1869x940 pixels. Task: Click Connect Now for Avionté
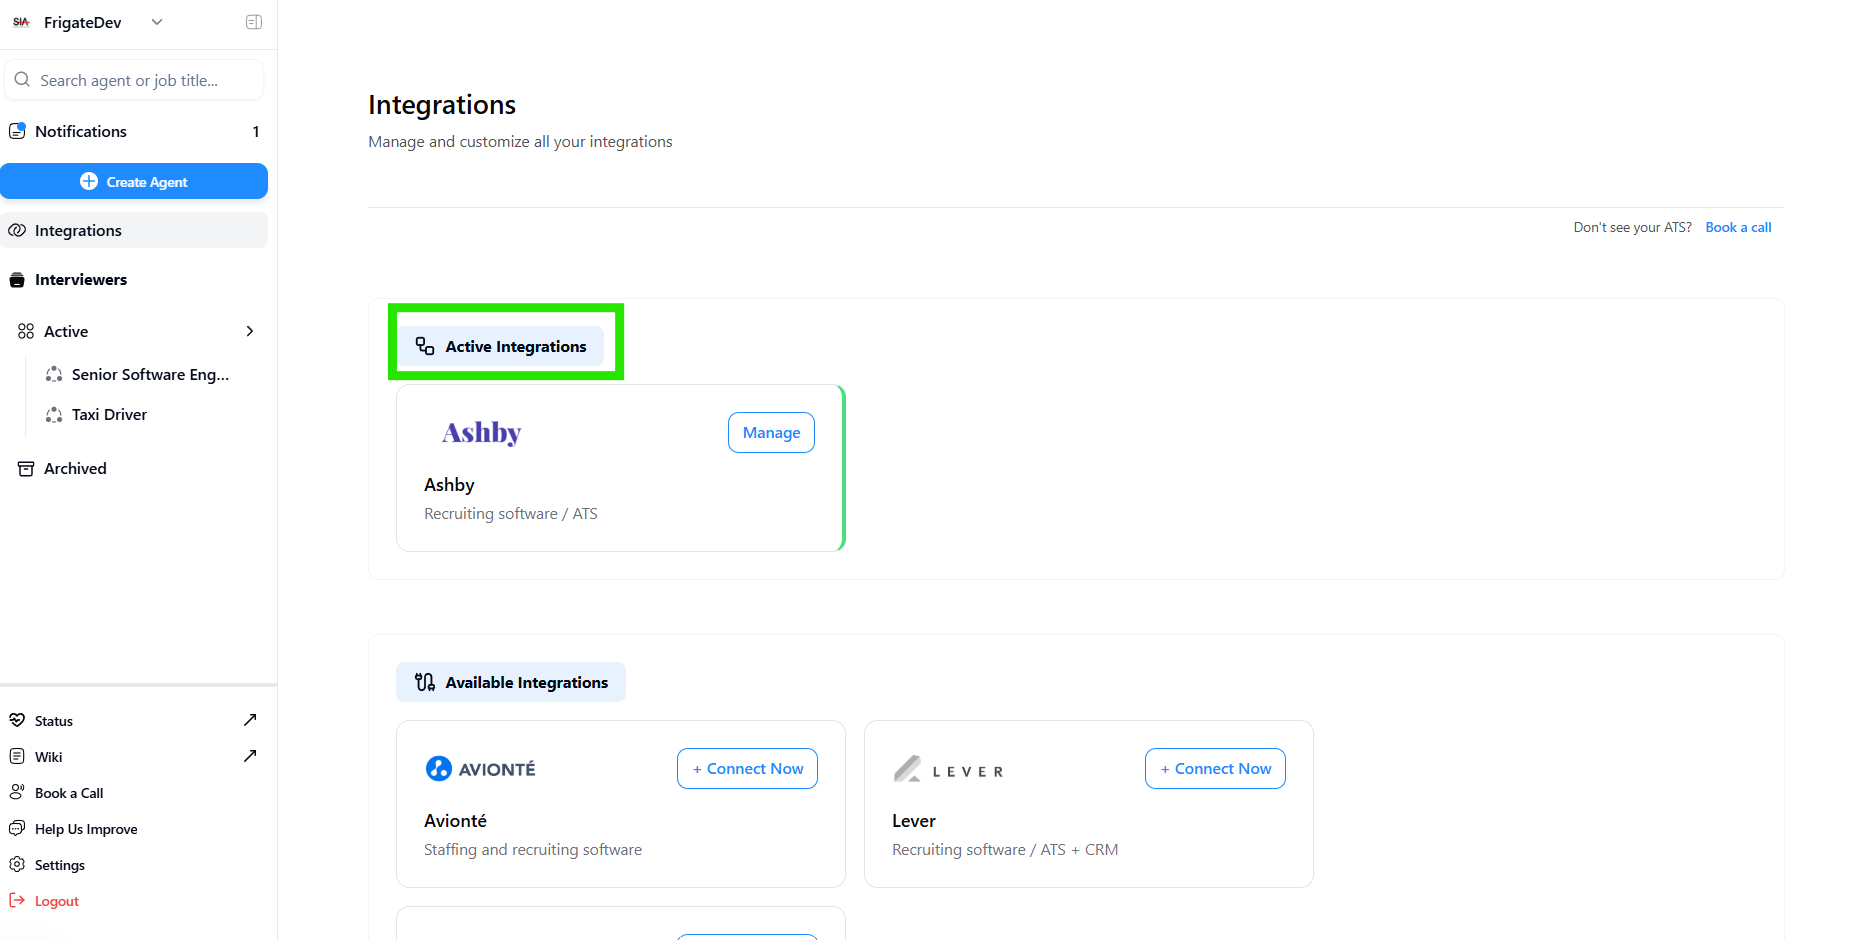pos(747,769)
